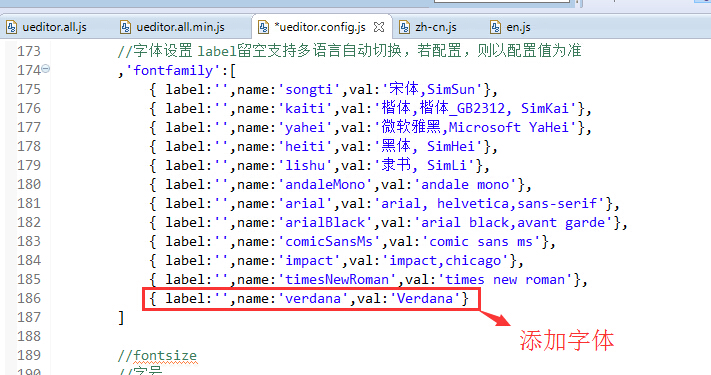Viewport: 711px width, 375px height.
Task: Place cursor on 'kaiti' name value
Action: click(305, 108)
